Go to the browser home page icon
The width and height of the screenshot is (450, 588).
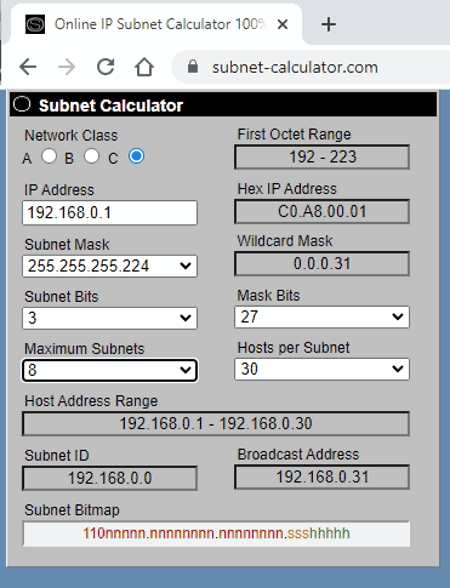144,68
